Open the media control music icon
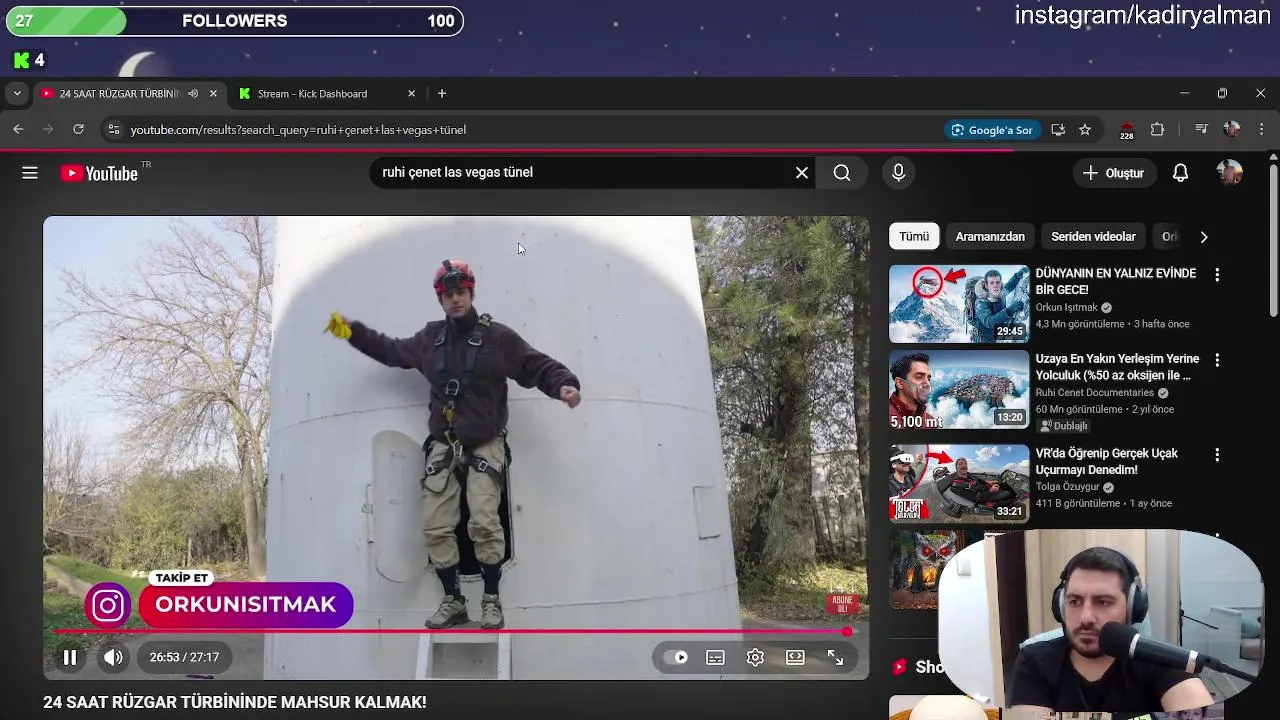The image size is (1280, 720). pyautogui.click(x=1201, y=130)
